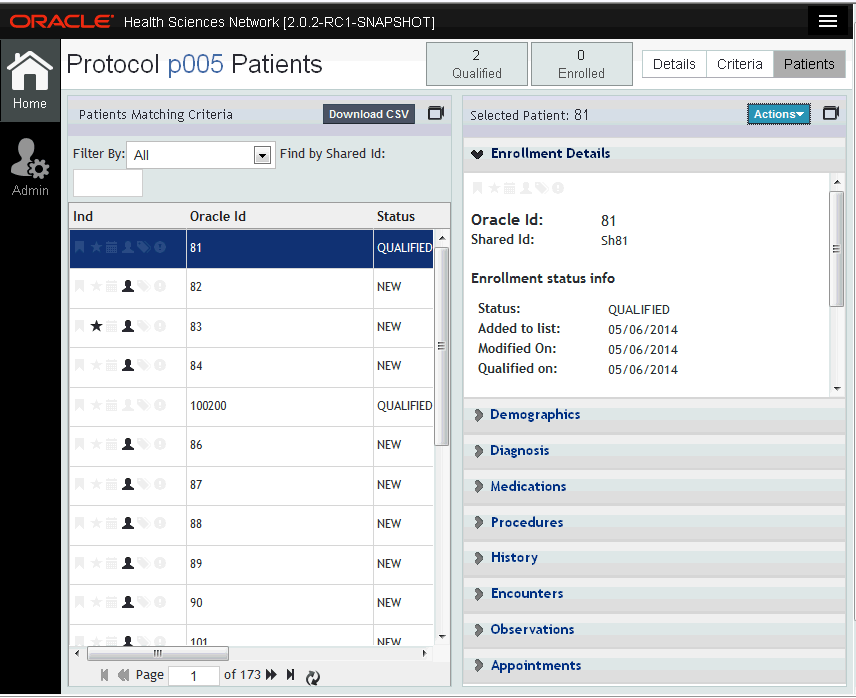Click the patient list horizontal scrollbar thumb
The image size is (856, 698).
[x=158, y=653]
